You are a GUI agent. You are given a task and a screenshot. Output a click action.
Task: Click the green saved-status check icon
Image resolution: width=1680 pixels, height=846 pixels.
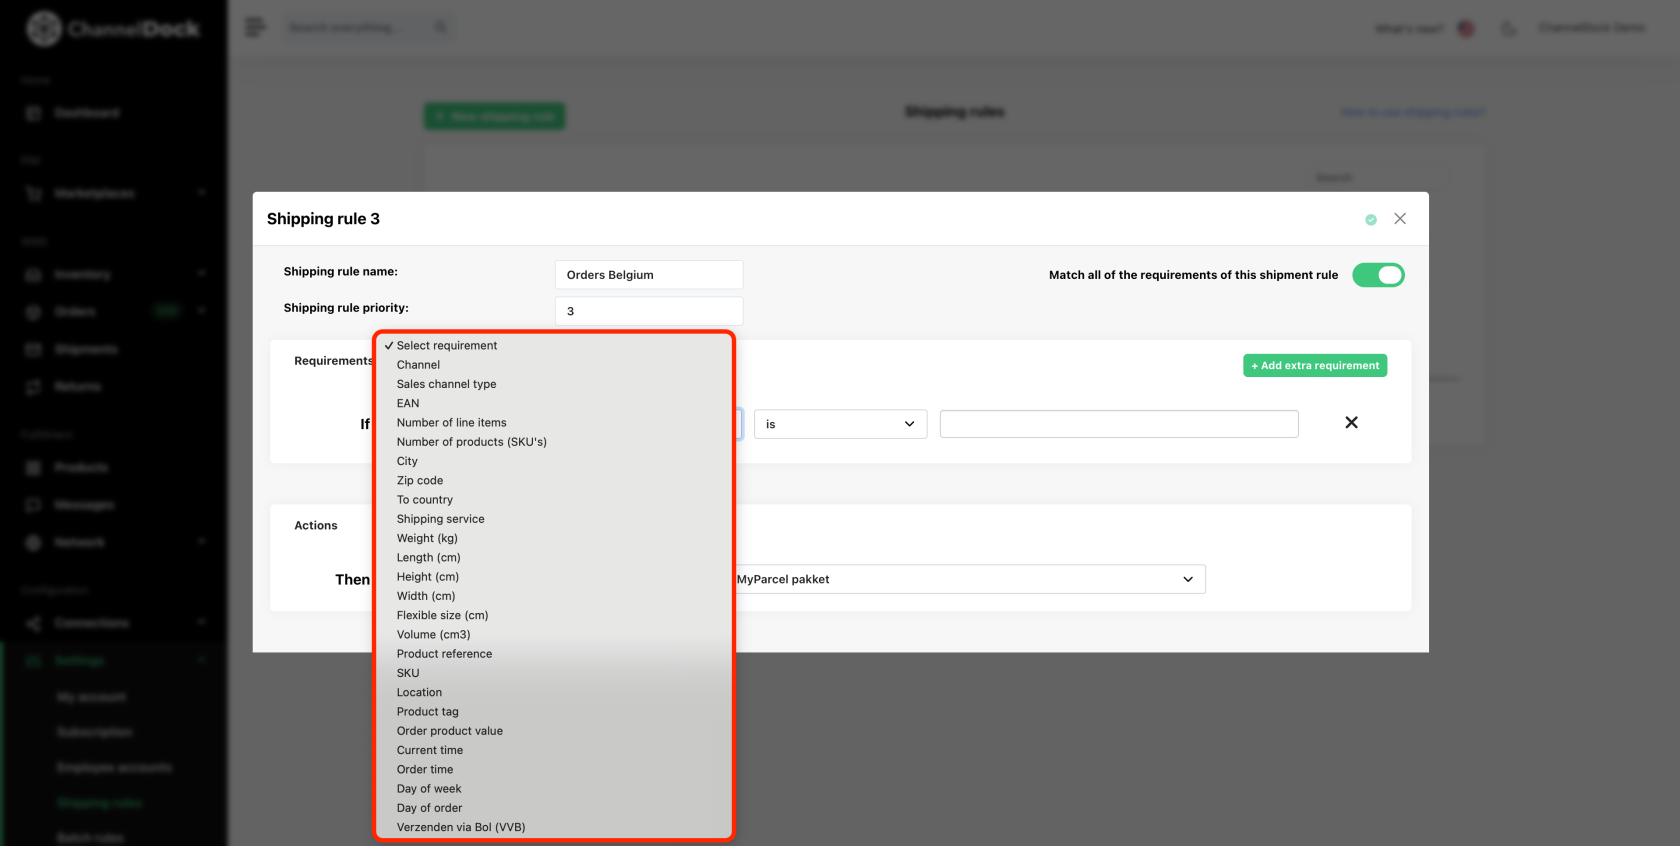[1371, 220]
